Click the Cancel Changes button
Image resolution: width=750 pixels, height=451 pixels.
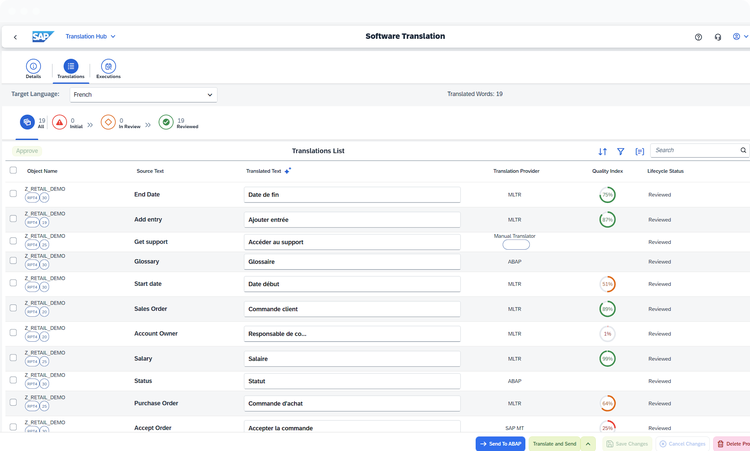coord(683,444)
